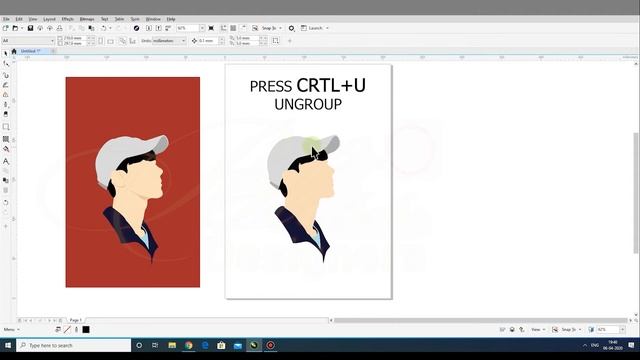Select the Shape tool below the Pick tool
The image size is (640, 360).
pos(6,64)
